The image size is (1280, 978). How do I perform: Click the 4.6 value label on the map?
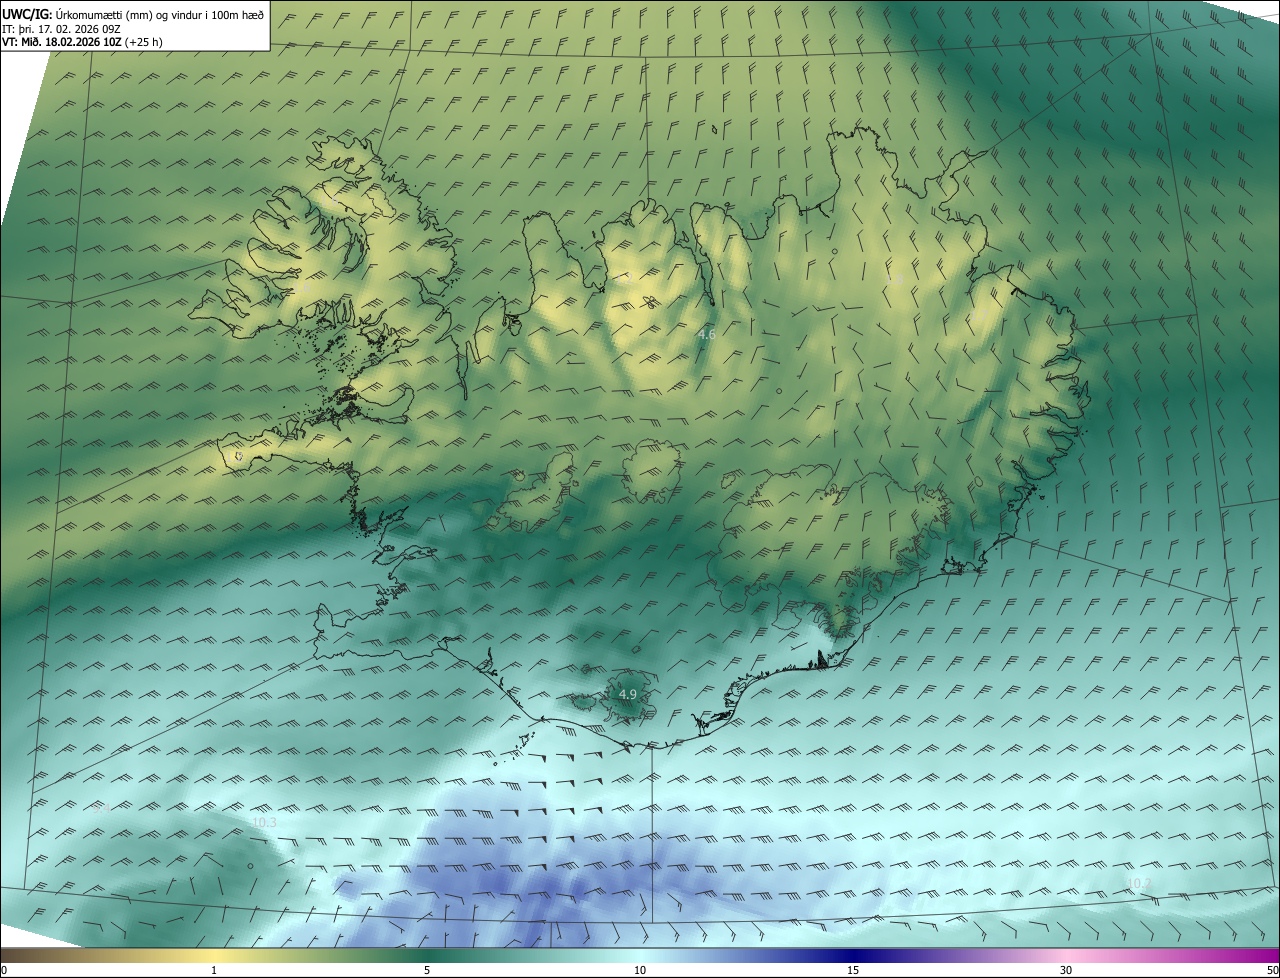706,334
